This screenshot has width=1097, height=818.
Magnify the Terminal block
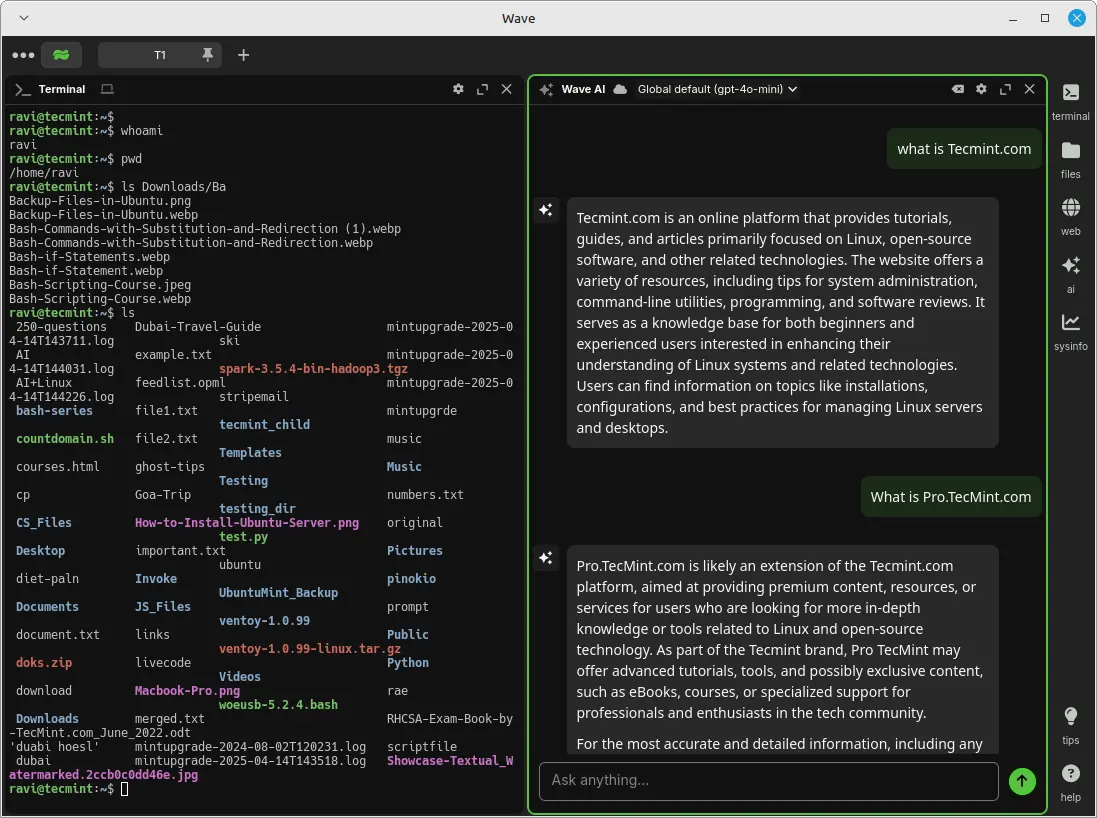pos(483,89)
